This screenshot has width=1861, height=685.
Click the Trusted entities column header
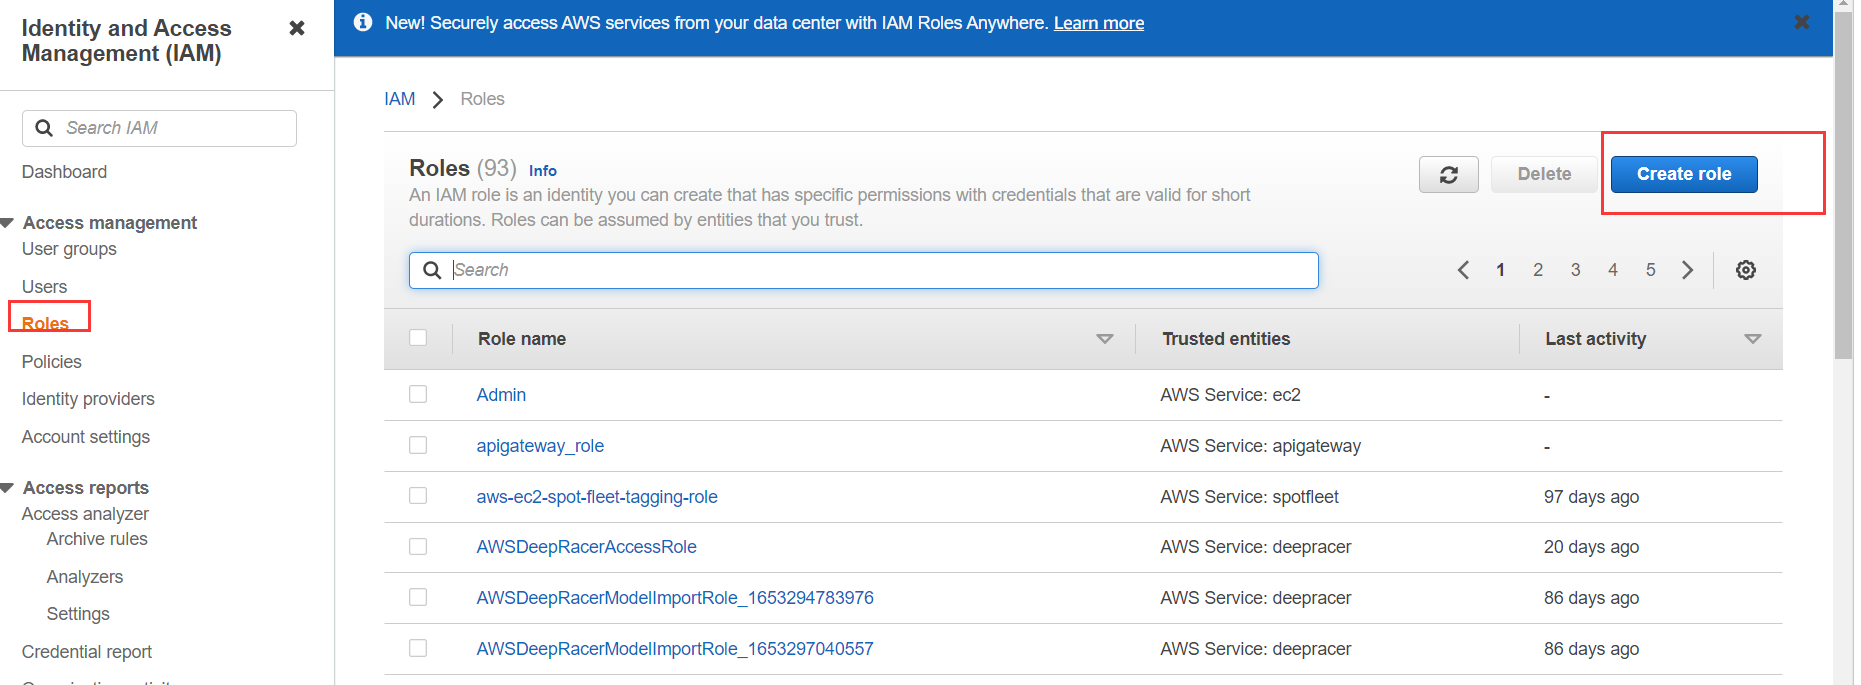1226,339
